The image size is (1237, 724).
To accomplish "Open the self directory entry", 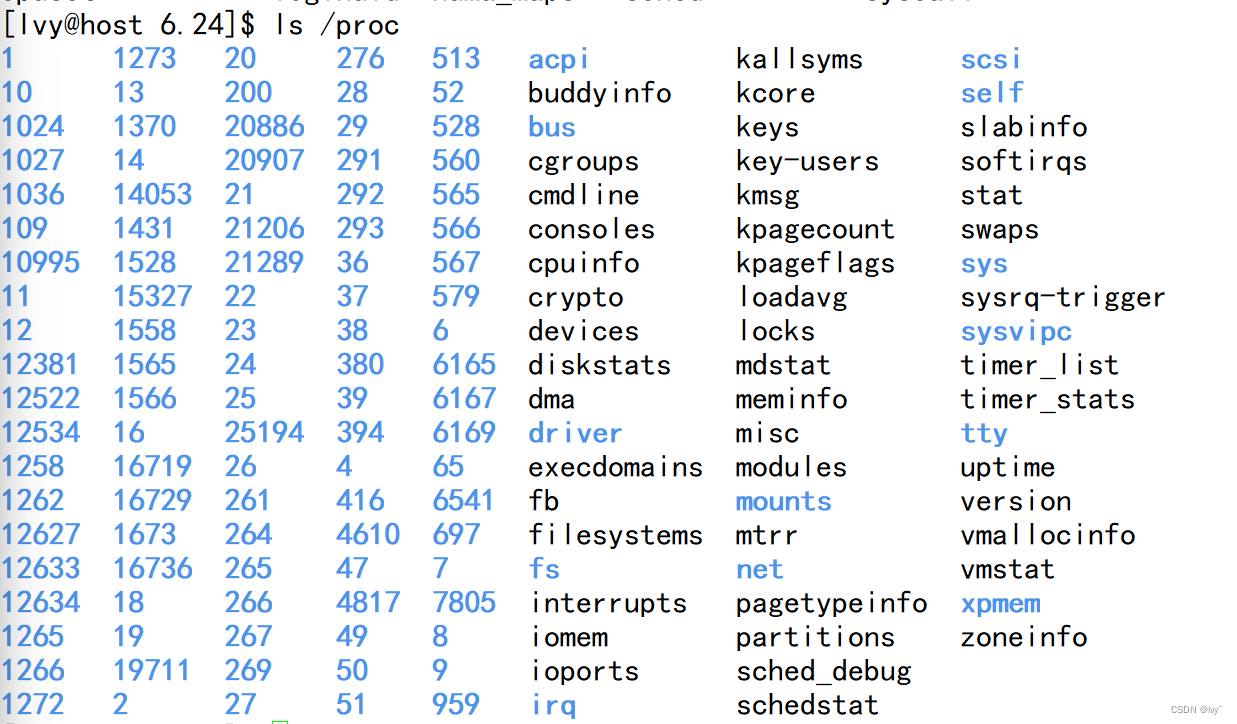I will 992,93.
